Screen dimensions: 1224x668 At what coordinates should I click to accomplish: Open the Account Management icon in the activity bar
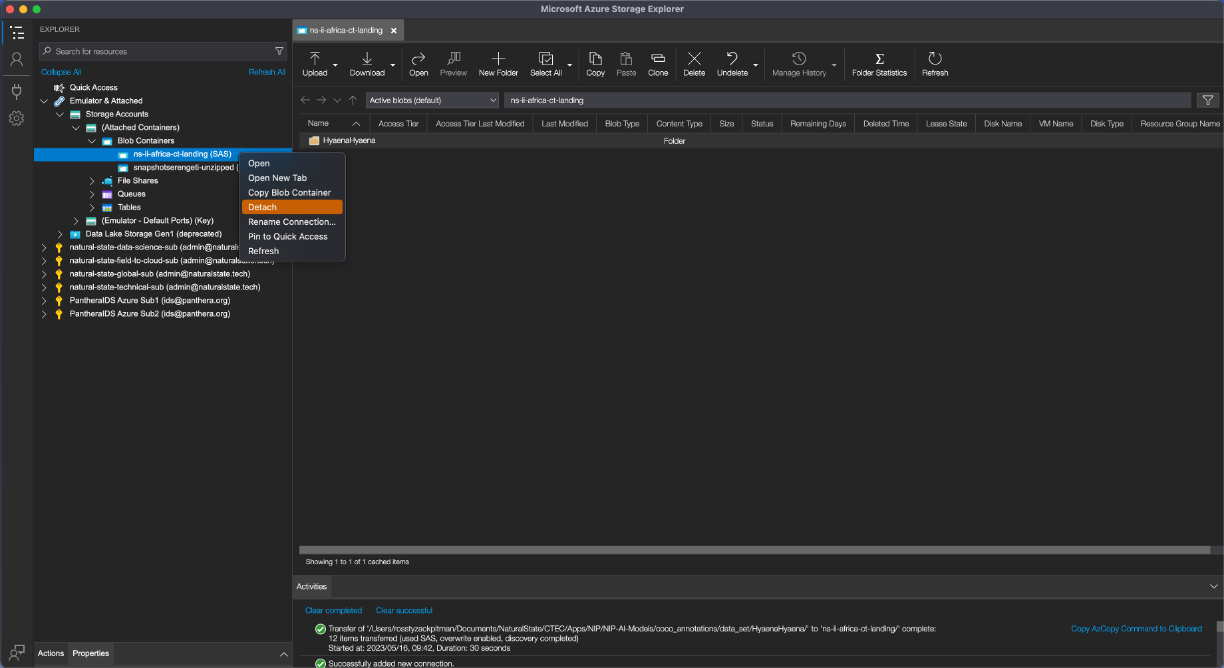coord(16,60)
